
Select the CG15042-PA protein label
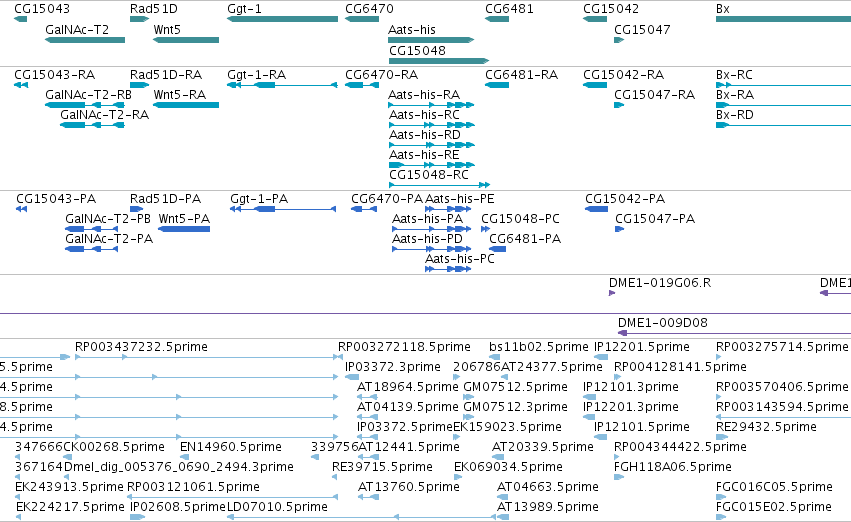(625, 199)
